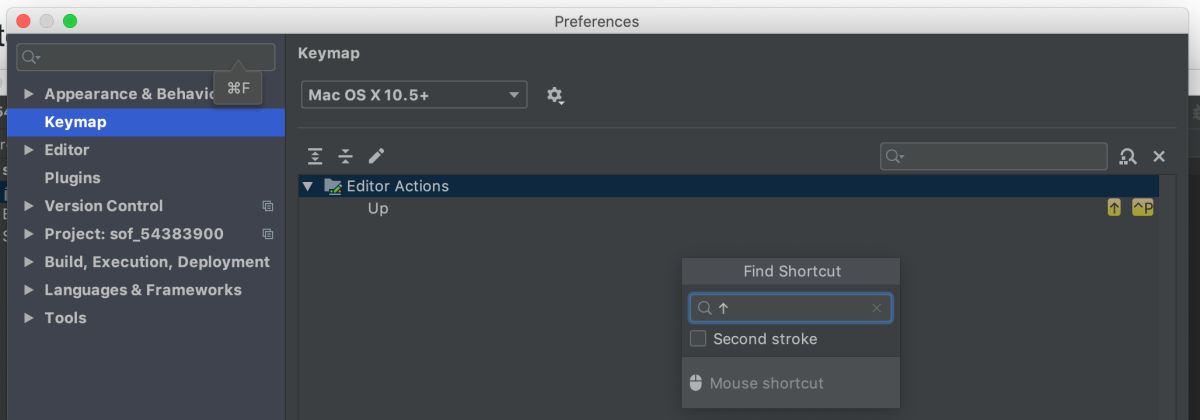Screen dimensions: 1200x420
Task: Expand the Appearance & Behavior settings section
Action: click(29, 94)
